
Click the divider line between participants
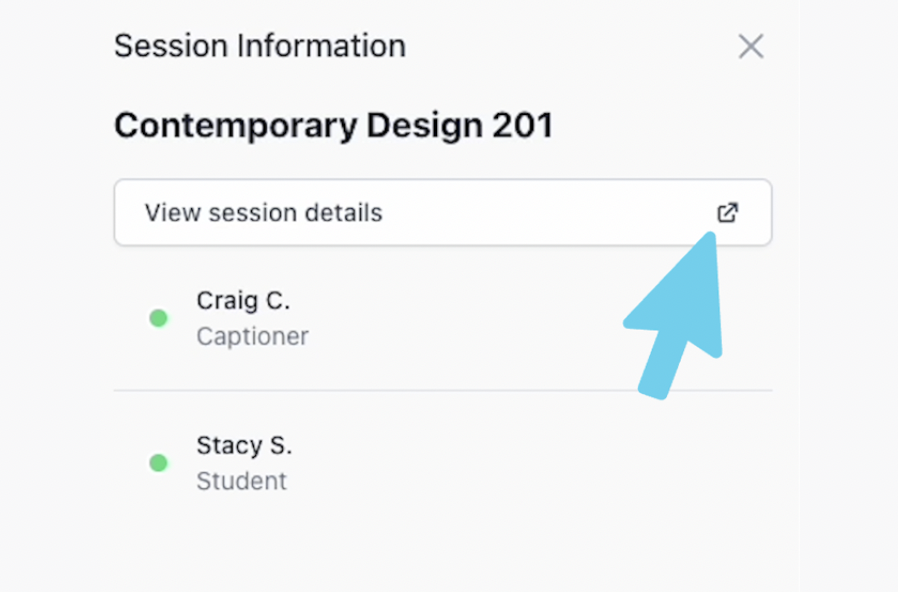(x=443, y=390)
